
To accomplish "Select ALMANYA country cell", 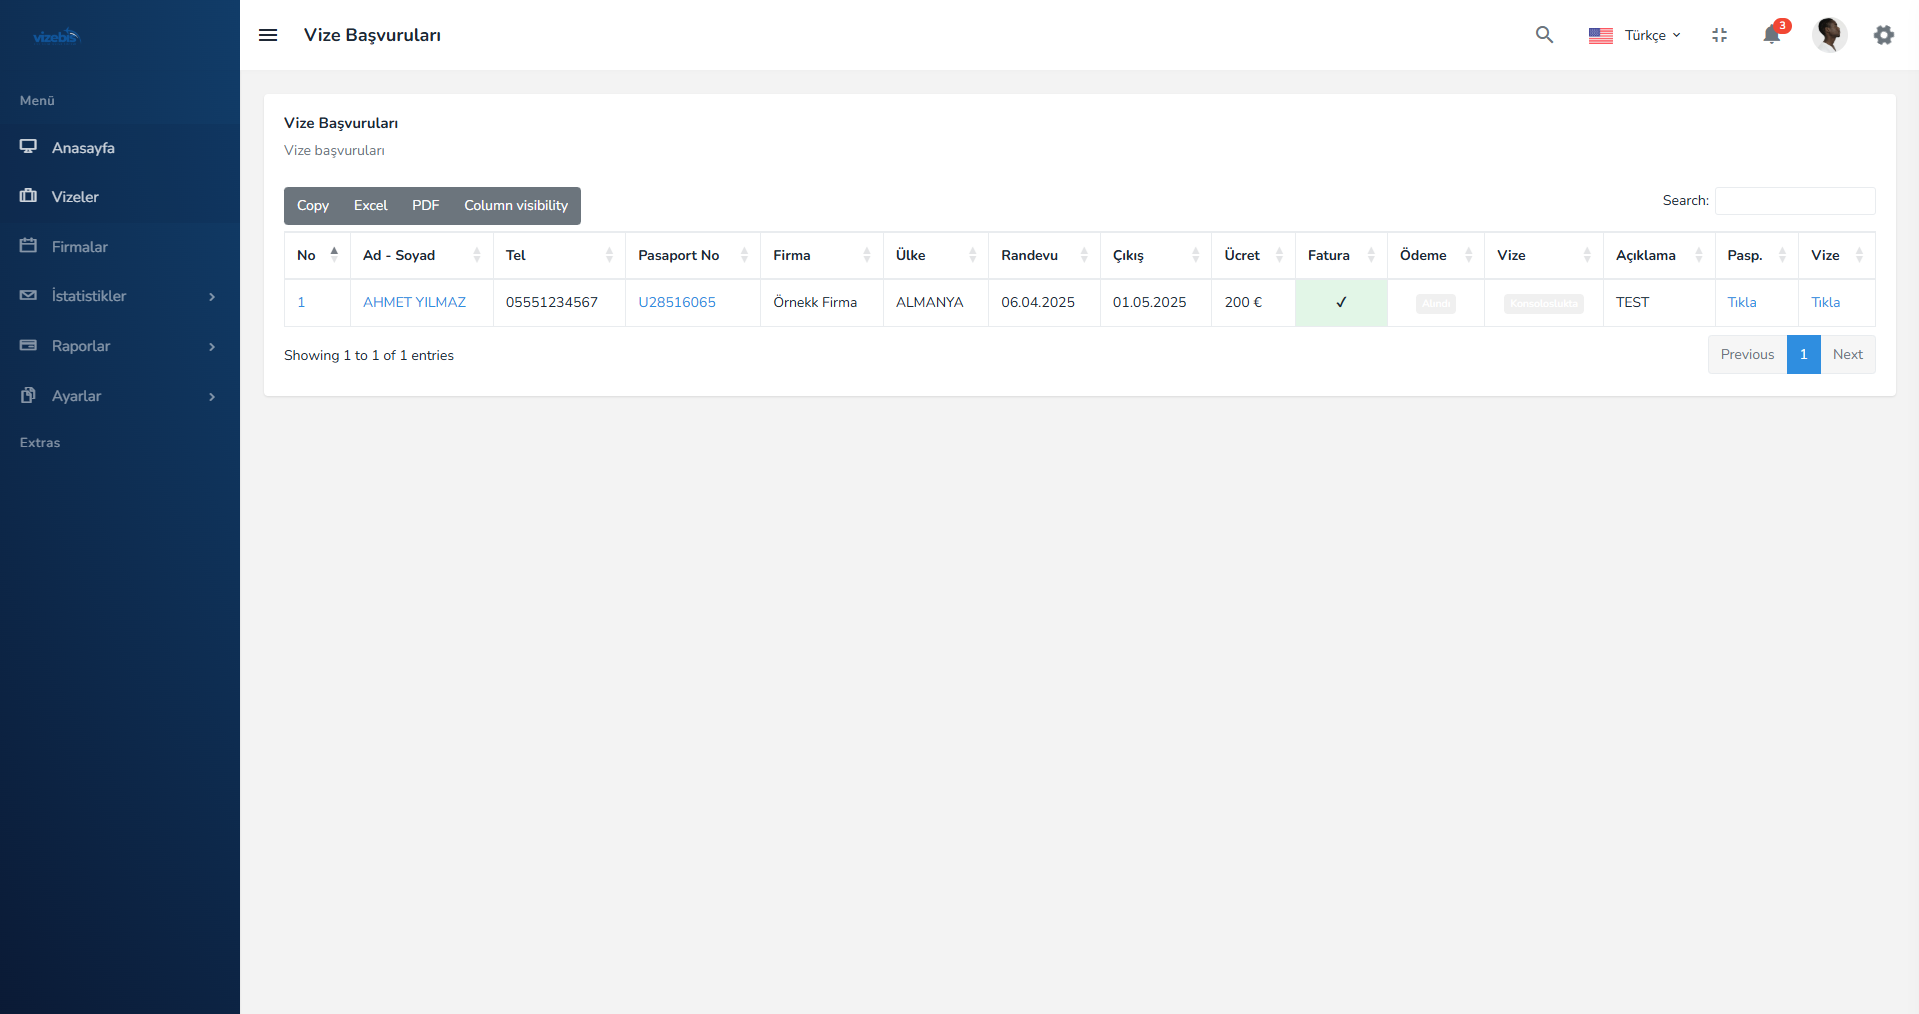I will tap(936, 302).
